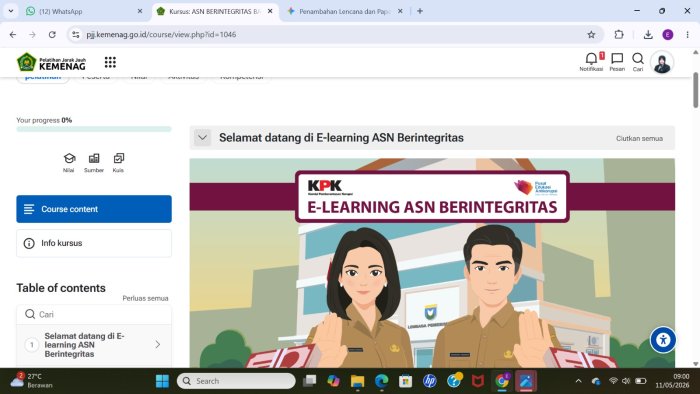The image size is (700, 394).
Task: Click Ciutkan semua link
Action: tap(639, 138)
